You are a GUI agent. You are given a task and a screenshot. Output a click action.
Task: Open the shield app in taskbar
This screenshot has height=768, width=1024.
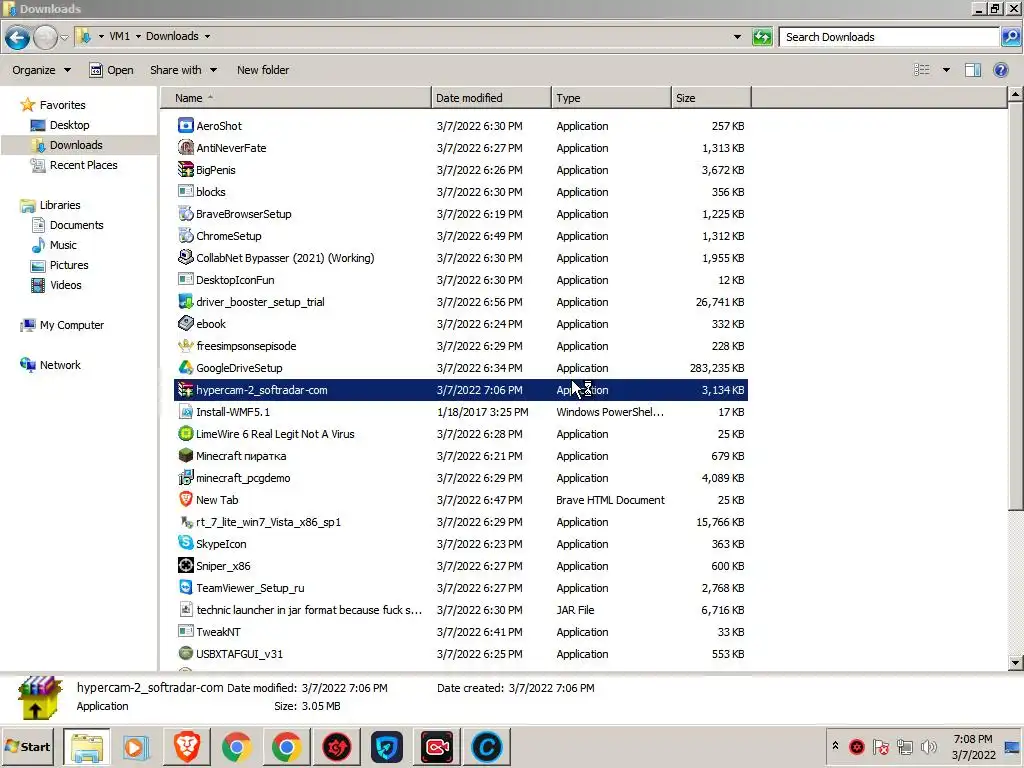pyautogui.click(x=387, y=746)
